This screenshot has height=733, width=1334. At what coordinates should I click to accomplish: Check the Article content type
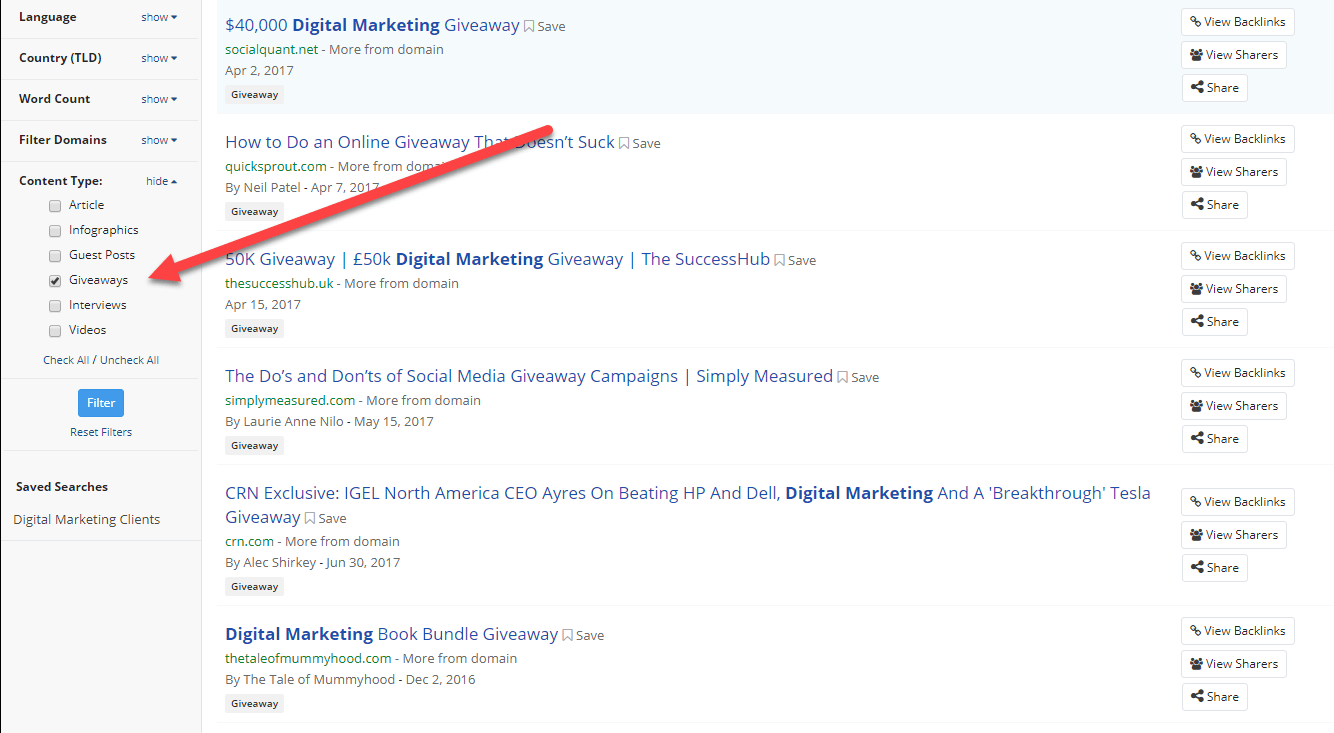pyautogui.click(x=55, y=206)
